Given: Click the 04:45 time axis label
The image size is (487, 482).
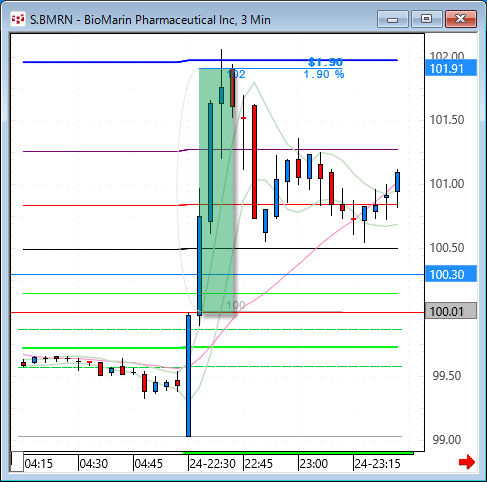Looking at the screenshot, I should pyautogui.click(x=149, y=464).
